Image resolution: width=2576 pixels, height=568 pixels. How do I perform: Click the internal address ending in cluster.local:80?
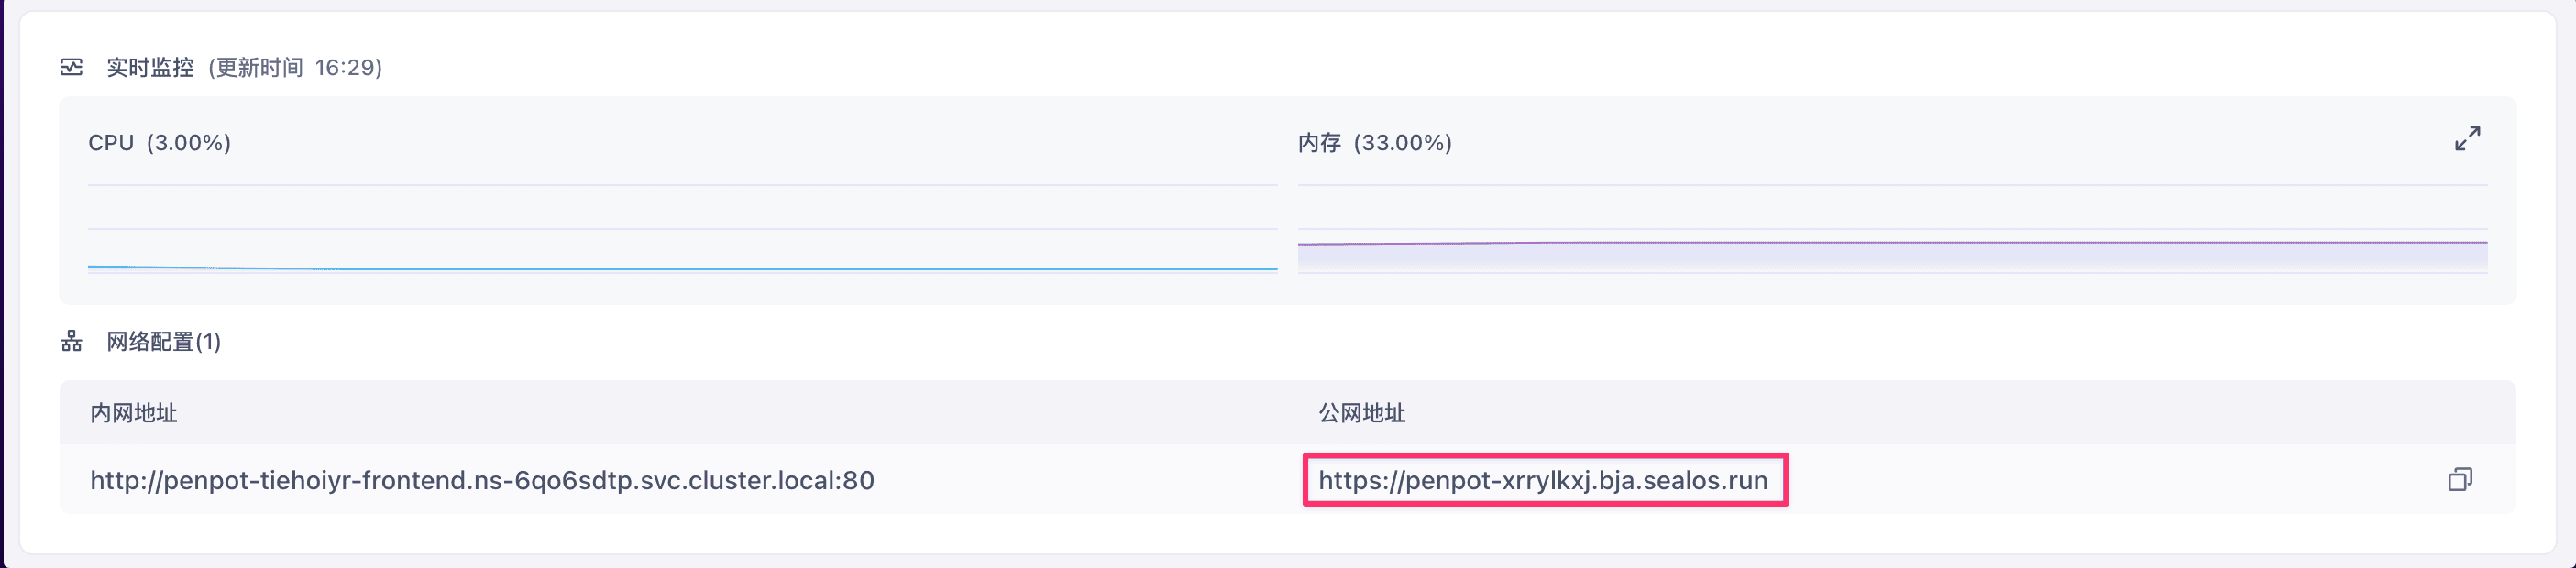pyautogui.click(x=482, y=480)
